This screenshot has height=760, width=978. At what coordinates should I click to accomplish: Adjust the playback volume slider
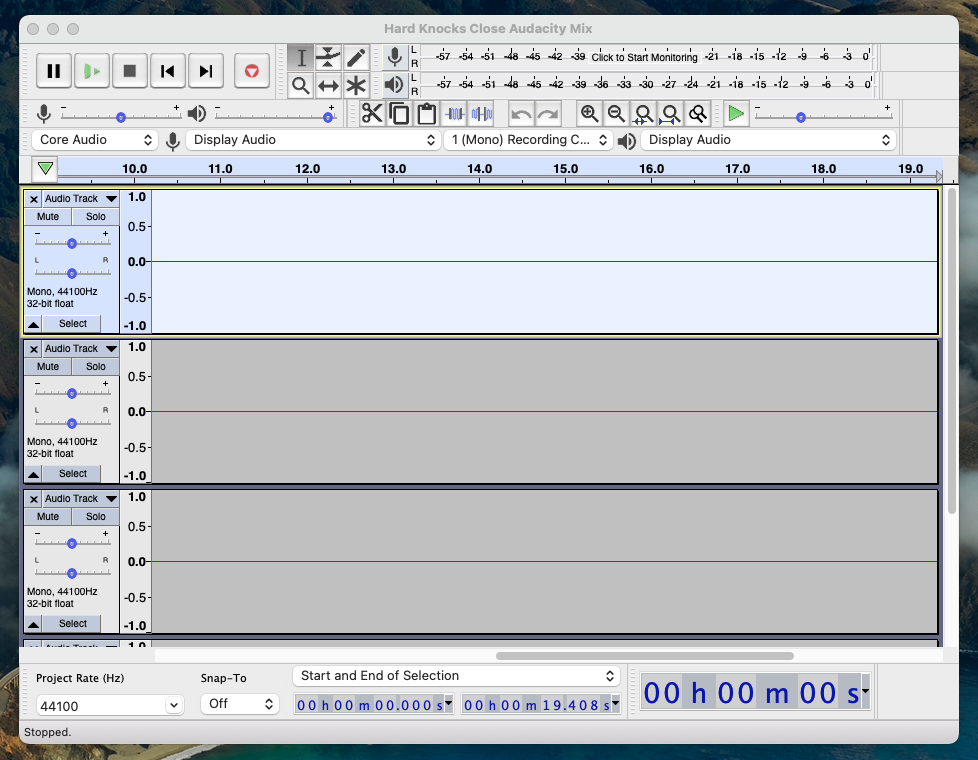point(328,117)
